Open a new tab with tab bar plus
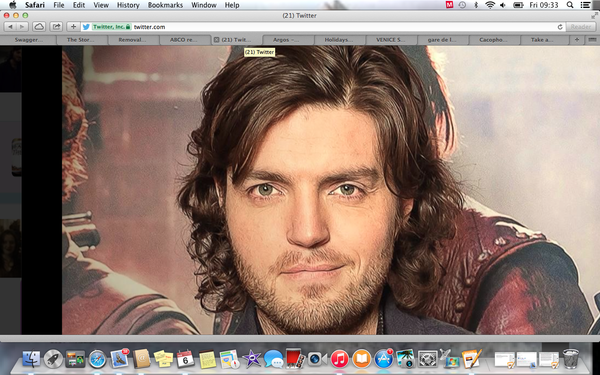600x375 pixels. pos(577,40)
